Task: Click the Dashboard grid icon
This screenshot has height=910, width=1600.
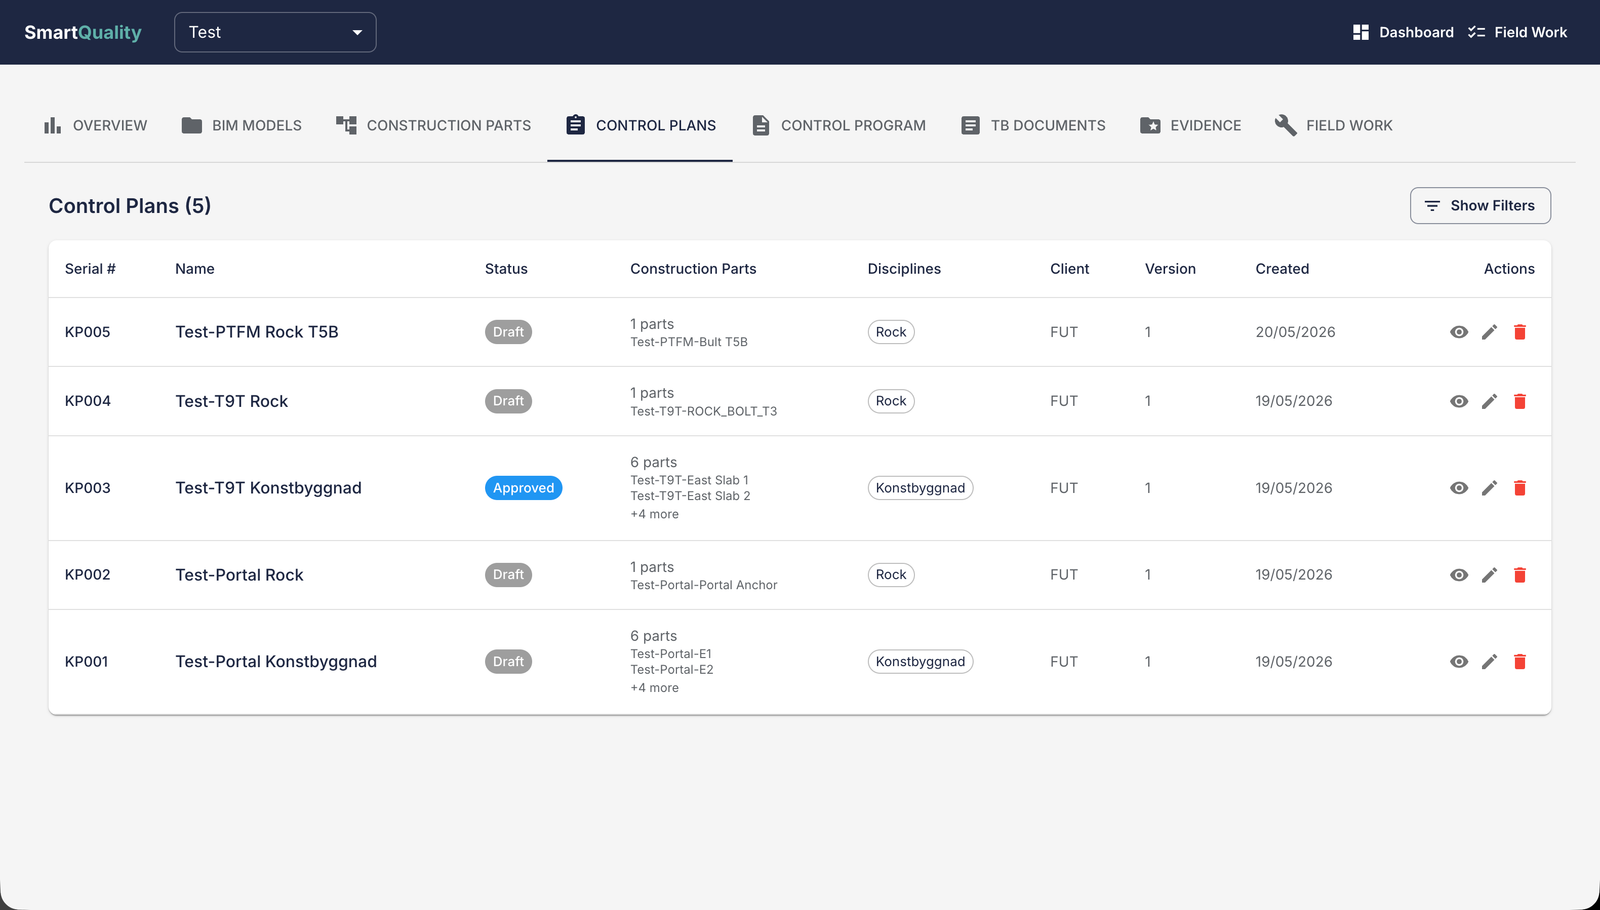Action: (1360, 32)
